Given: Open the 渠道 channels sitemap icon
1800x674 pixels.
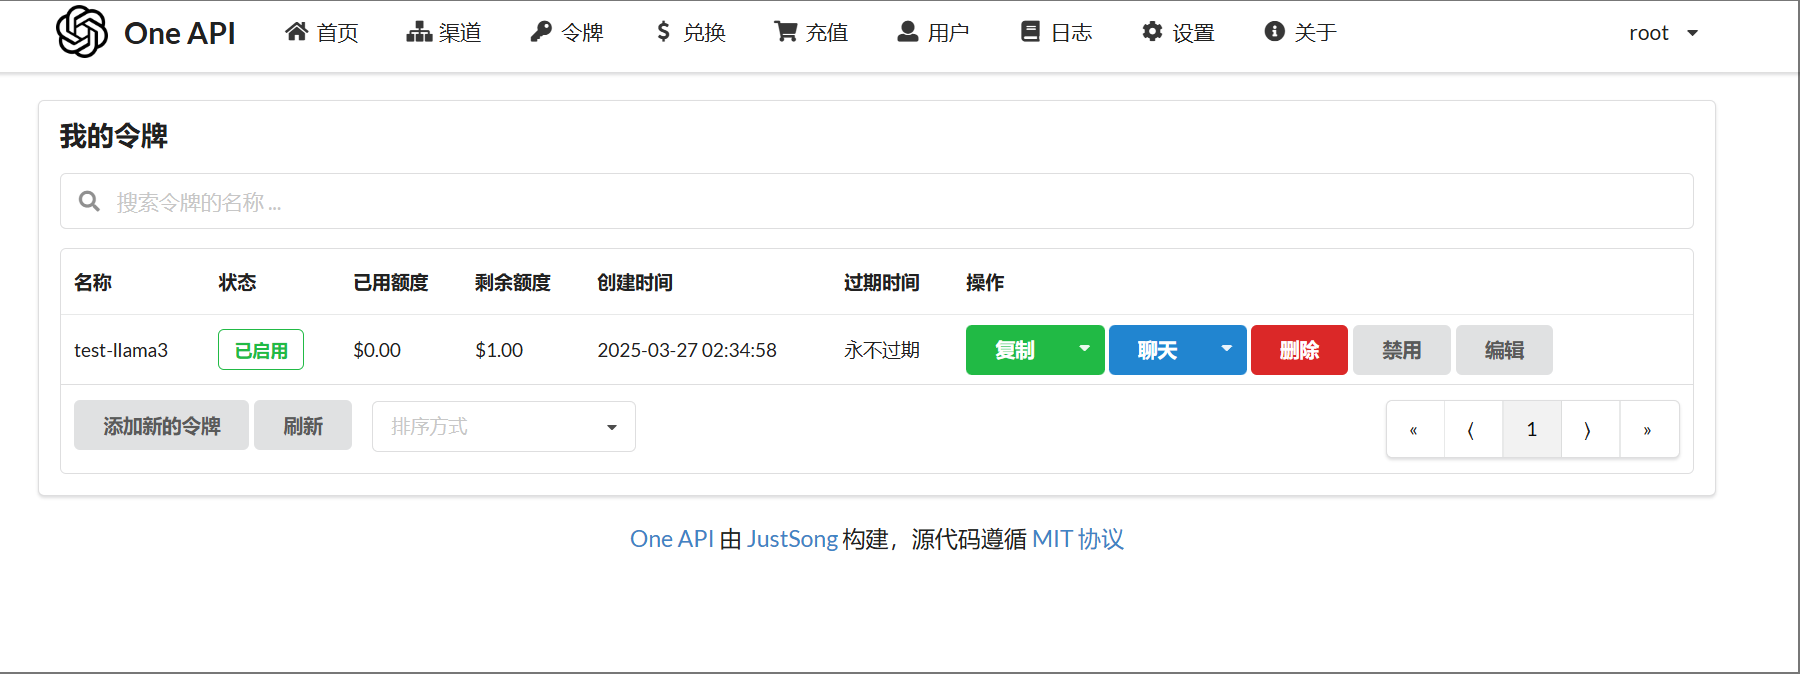Looking at the screenshot, I should pos(419,32).
